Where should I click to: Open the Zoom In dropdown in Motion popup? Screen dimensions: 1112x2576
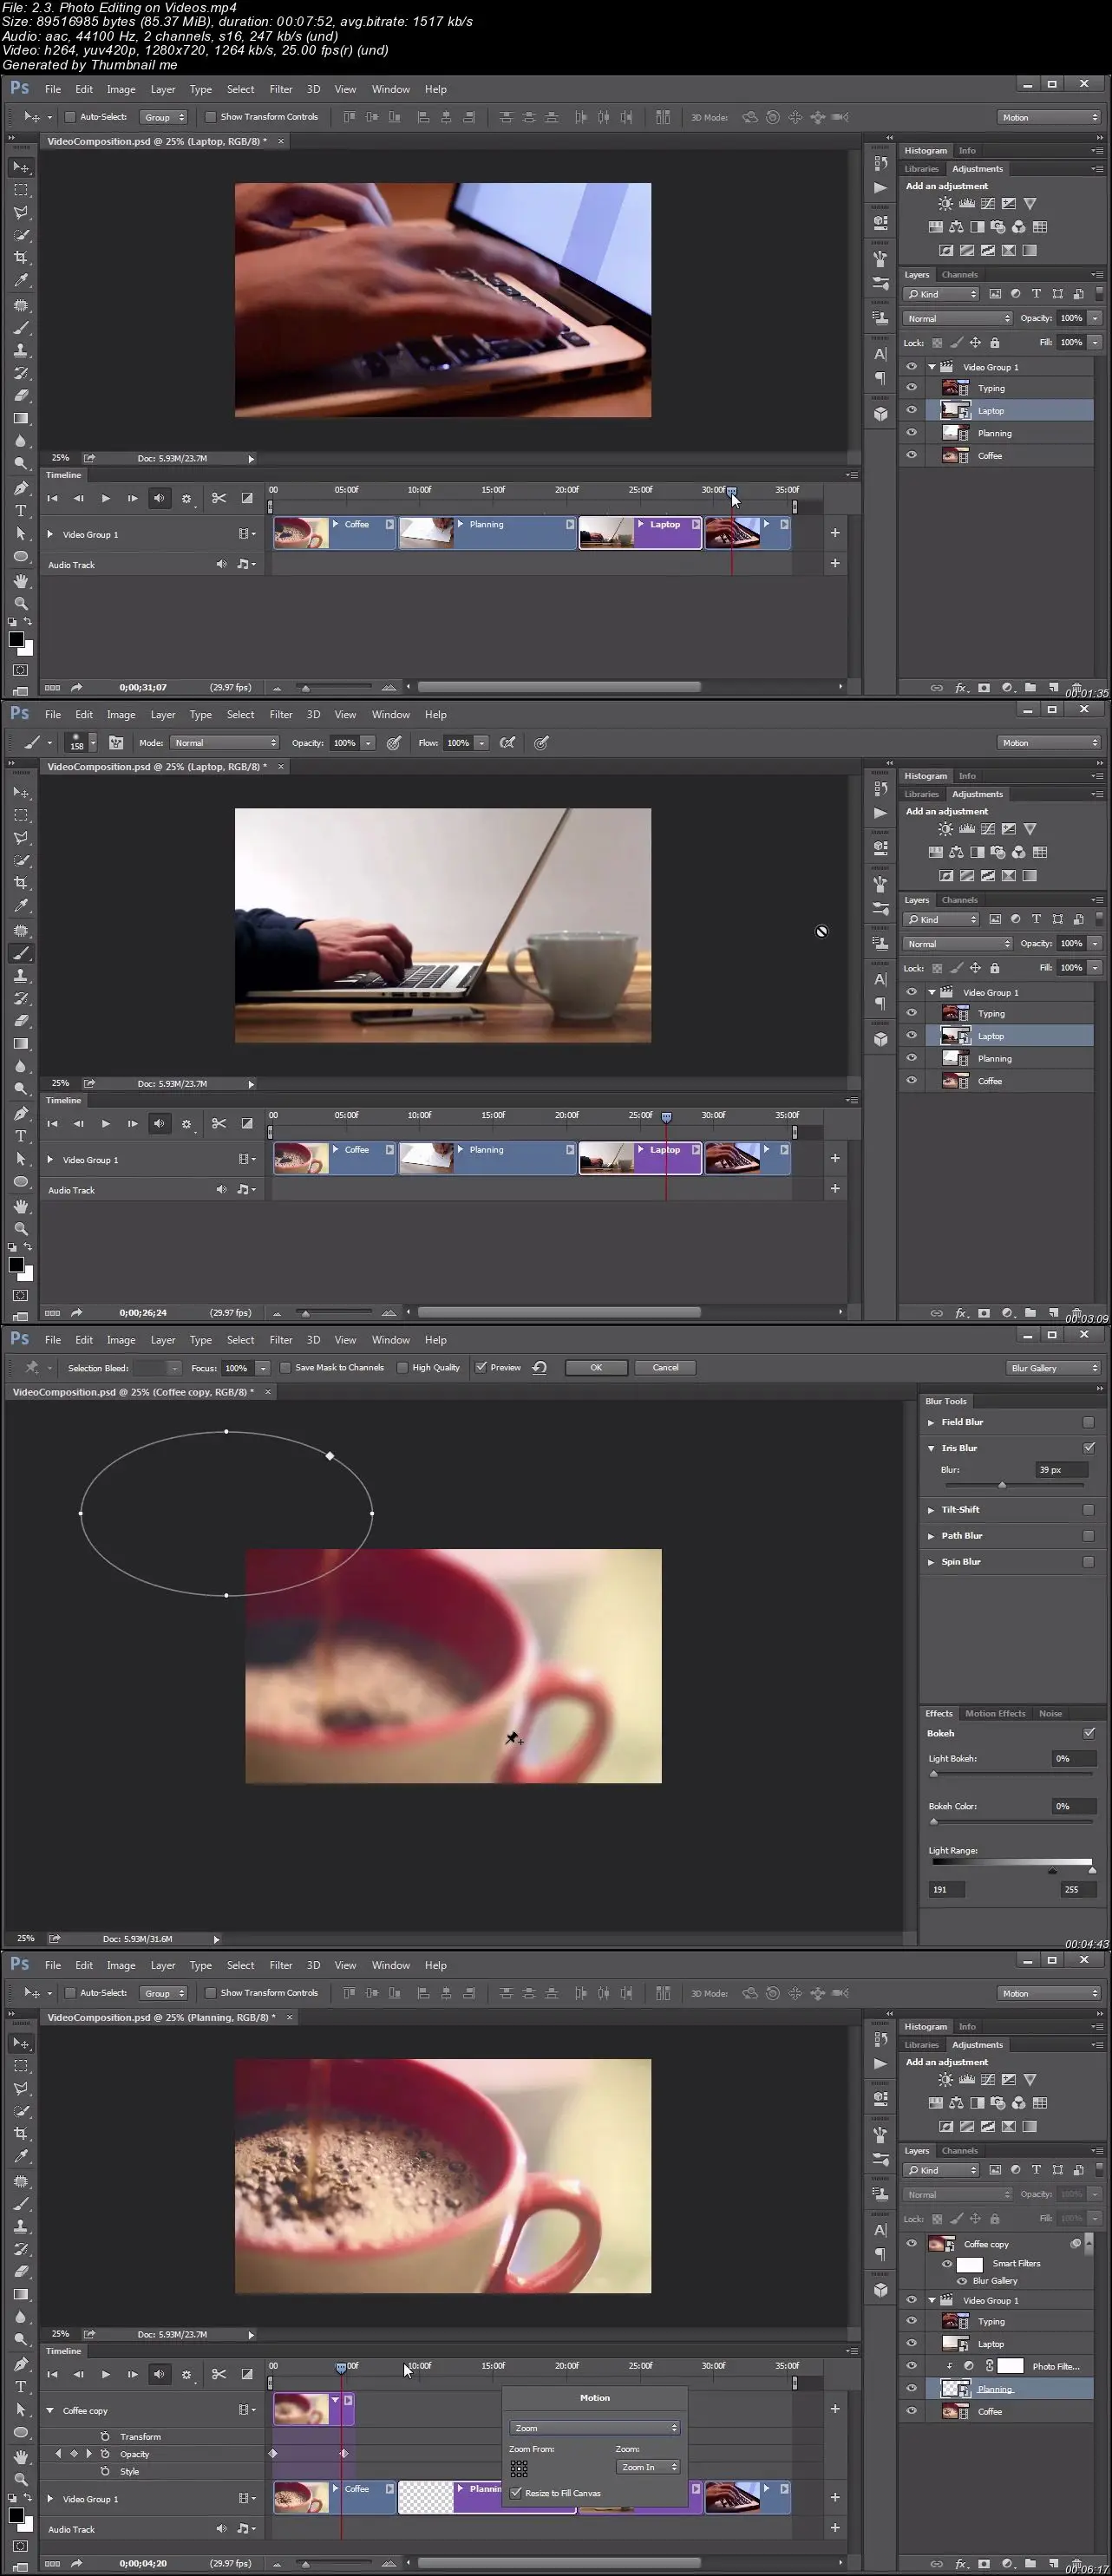click(648, 2467)
